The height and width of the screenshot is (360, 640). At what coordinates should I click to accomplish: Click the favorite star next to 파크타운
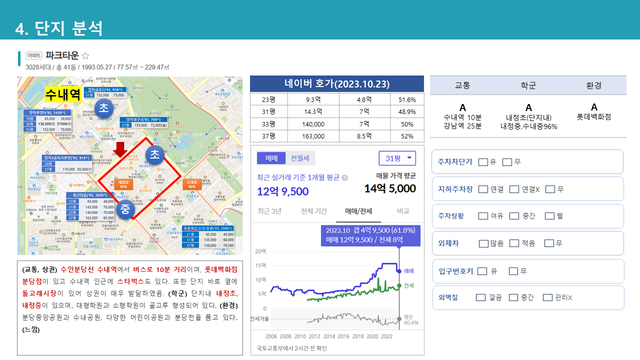(x=85, y=56)
